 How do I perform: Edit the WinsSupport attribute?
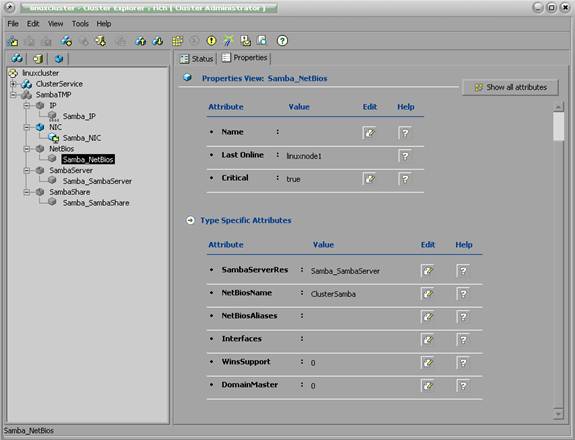(x=428, y=363)
